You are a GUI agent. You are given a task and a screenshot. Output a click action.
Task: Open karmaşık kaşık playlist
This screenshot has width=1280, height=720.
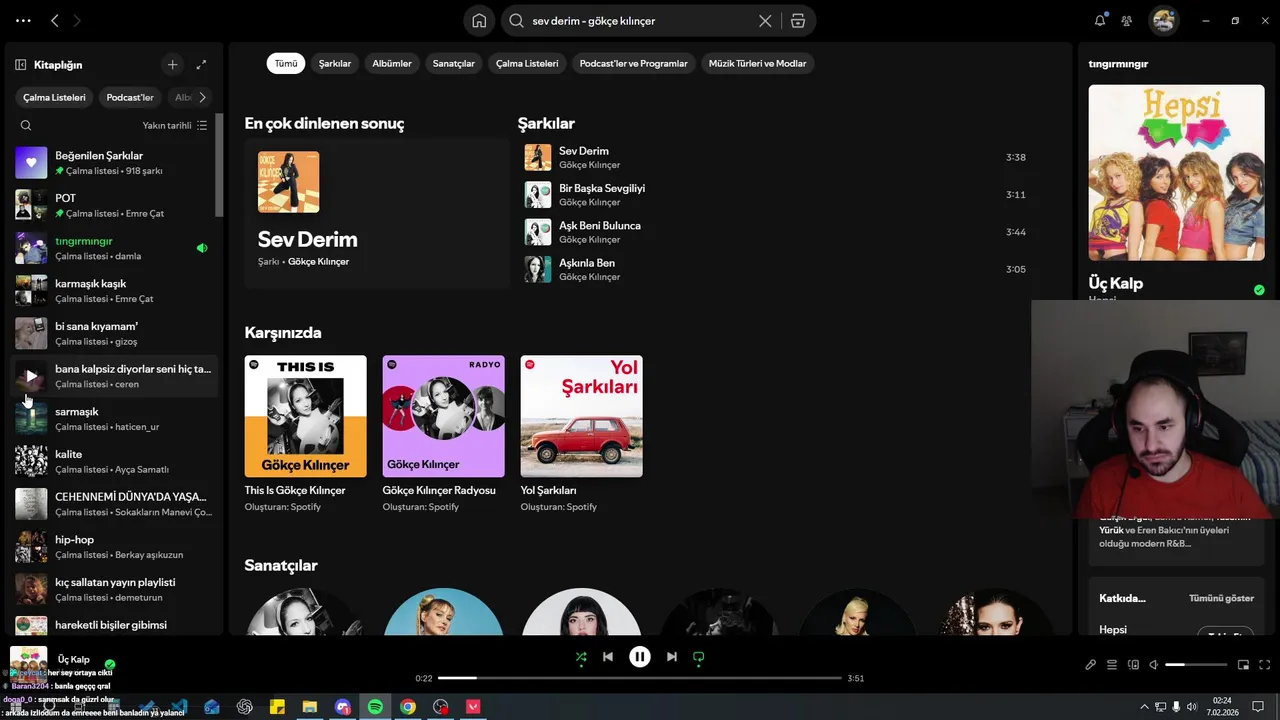tap(114, 291)
